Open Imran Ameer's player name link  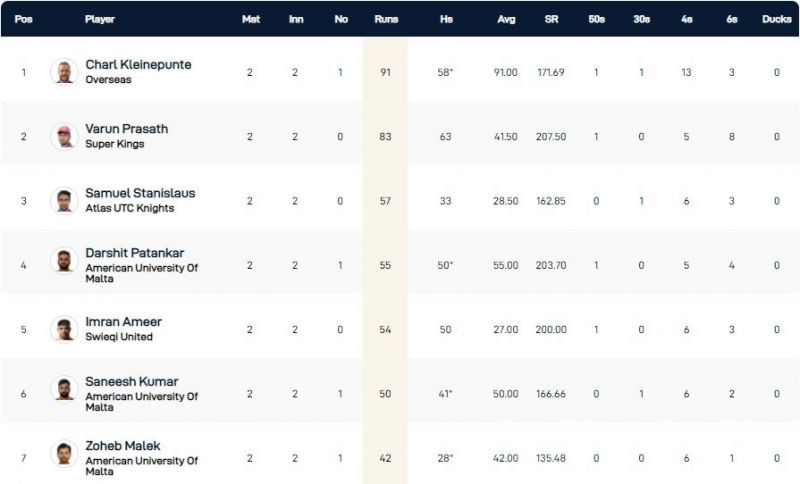coord(123,322)
